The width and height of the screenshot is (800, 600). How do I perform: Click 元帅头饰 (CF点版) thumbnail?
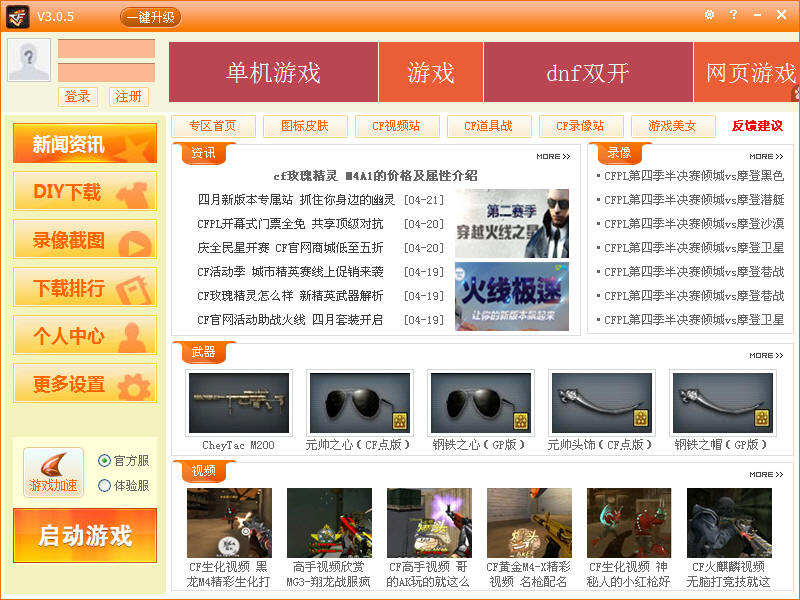click(602, 403)
